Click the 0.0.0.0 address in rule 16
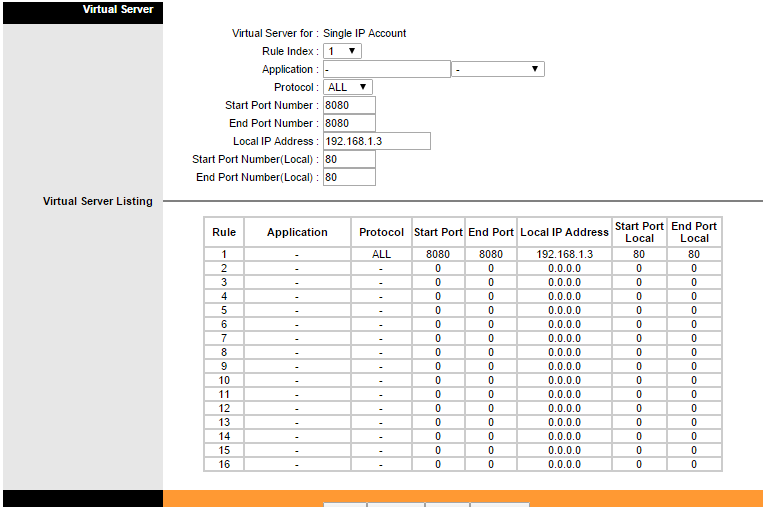 click(564, 464)
